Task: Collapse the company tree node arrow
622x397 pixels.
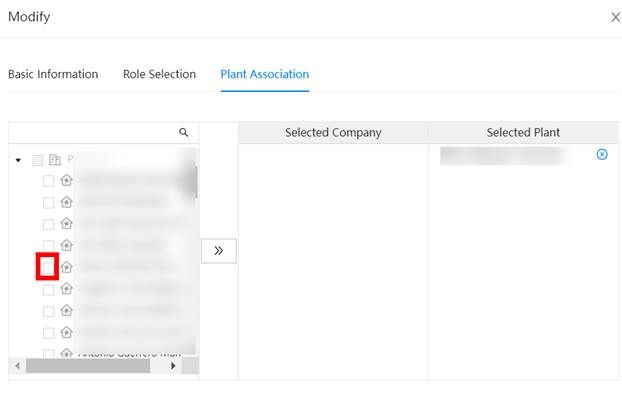Action: 18,160
